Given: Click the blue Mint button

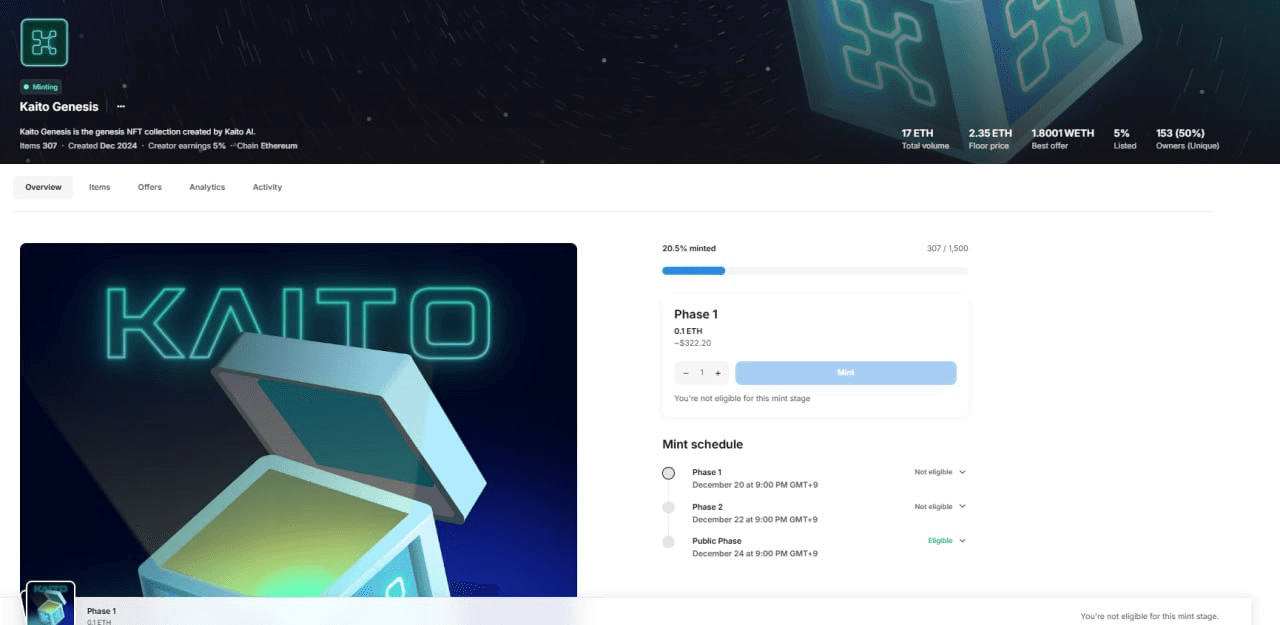Looking at the screenshot, I should pyautogui.click(x=846, y=373).
